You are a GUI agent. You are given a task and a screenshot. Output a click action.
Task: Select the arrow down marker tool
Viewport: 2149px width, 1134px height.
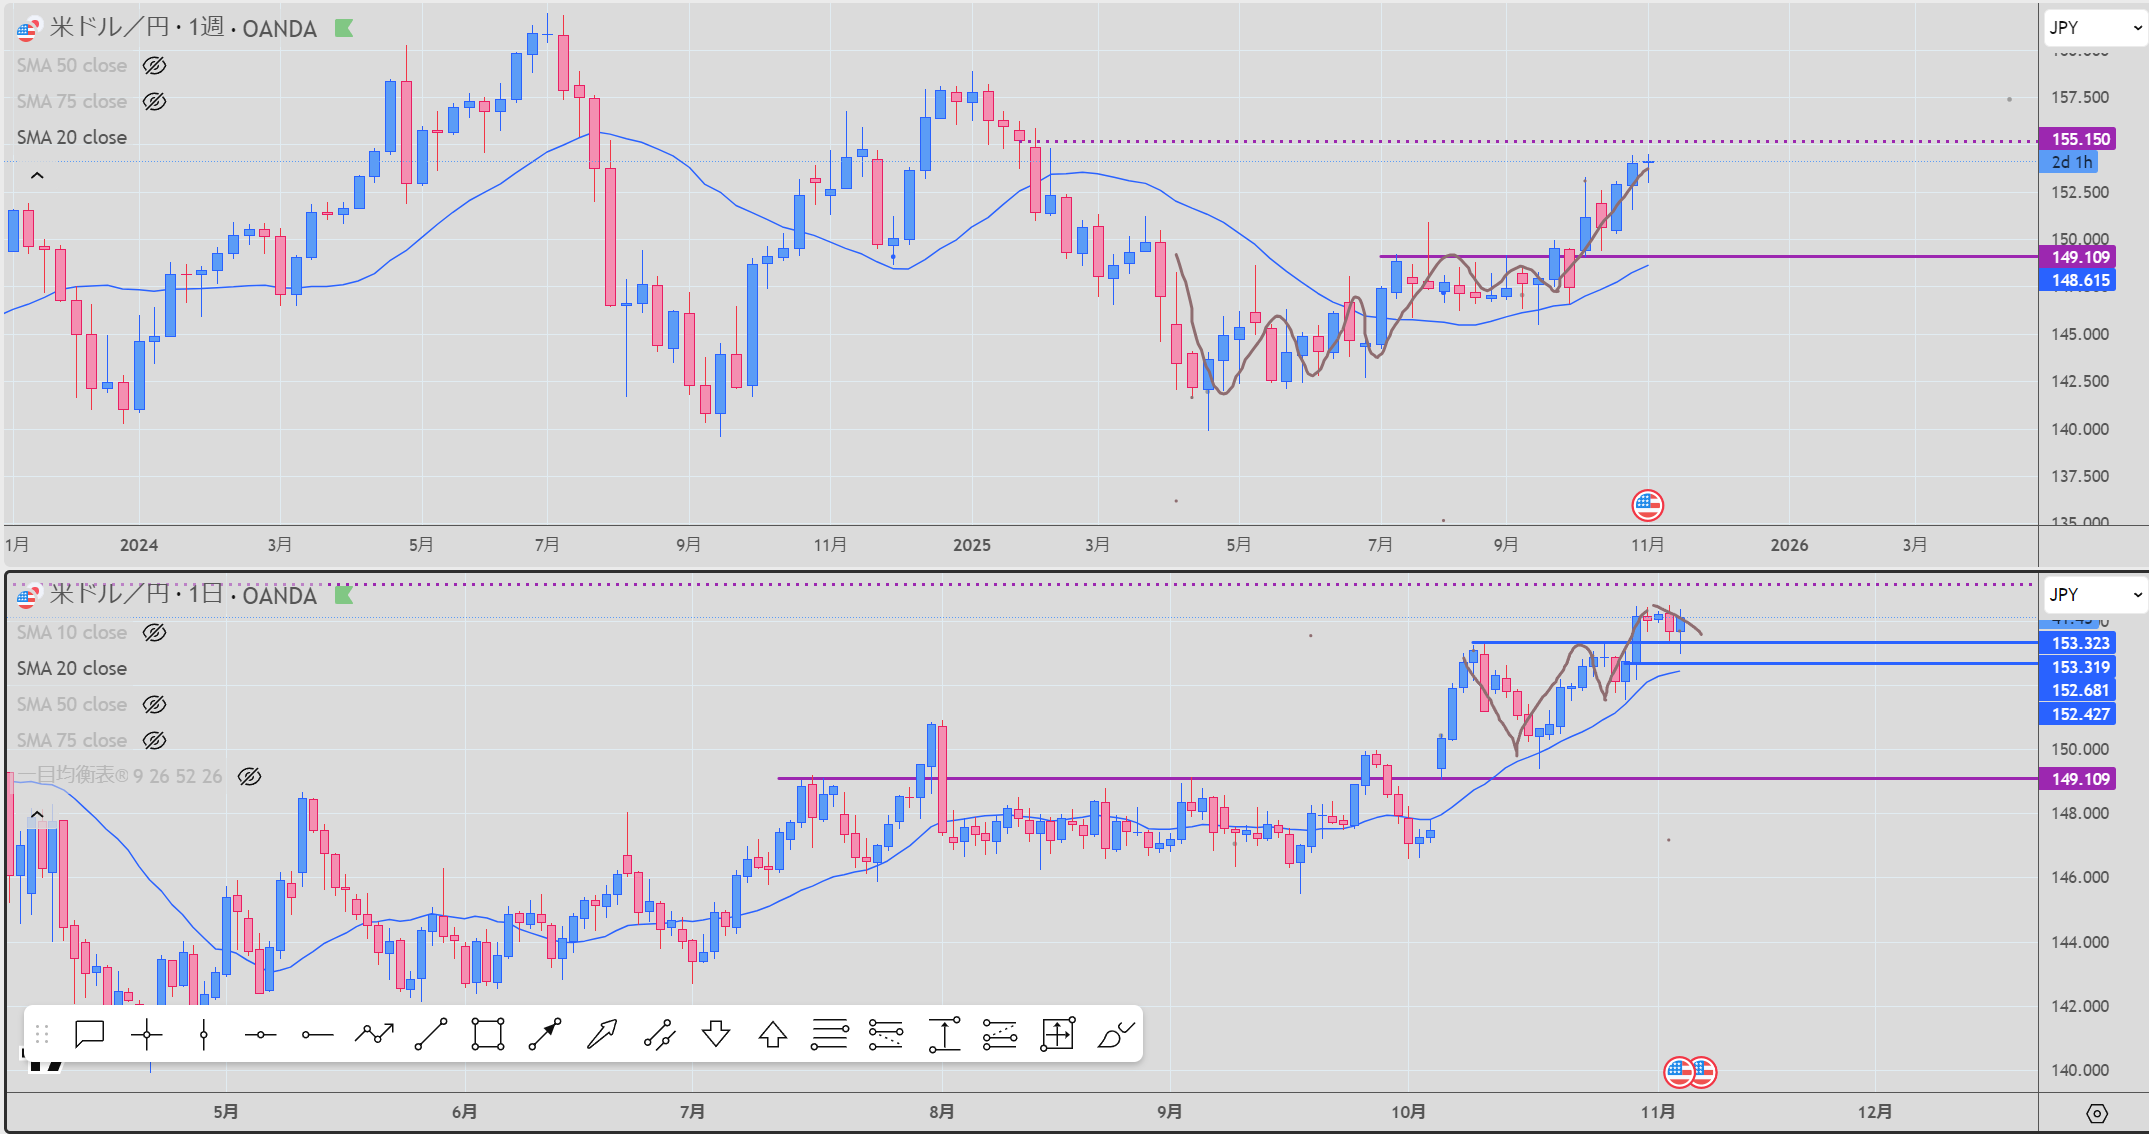tap(716, 1034)
